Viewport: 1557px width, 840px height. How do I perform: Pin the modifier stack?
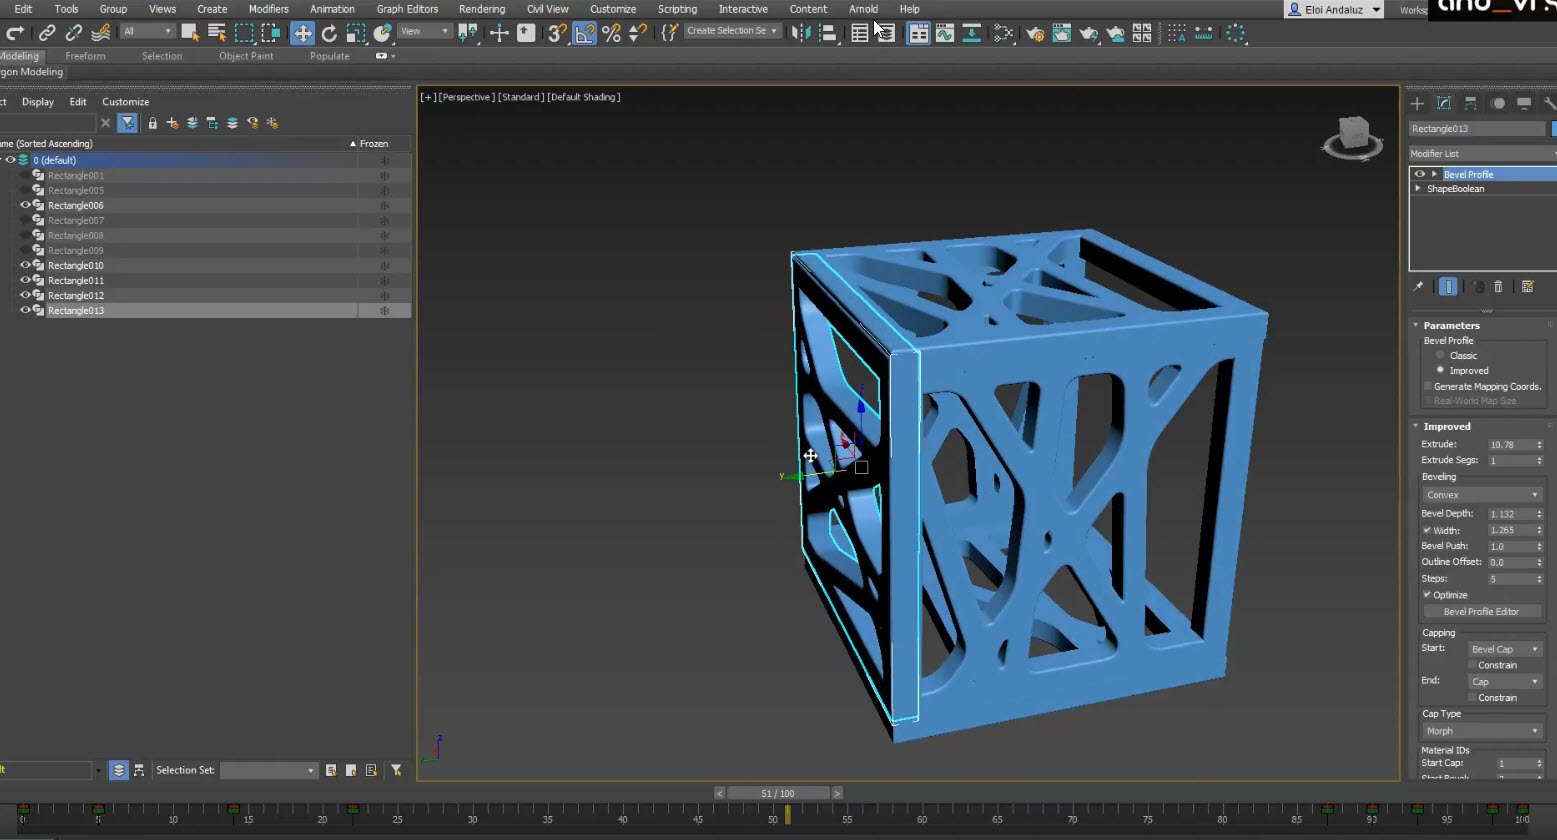1418,287
